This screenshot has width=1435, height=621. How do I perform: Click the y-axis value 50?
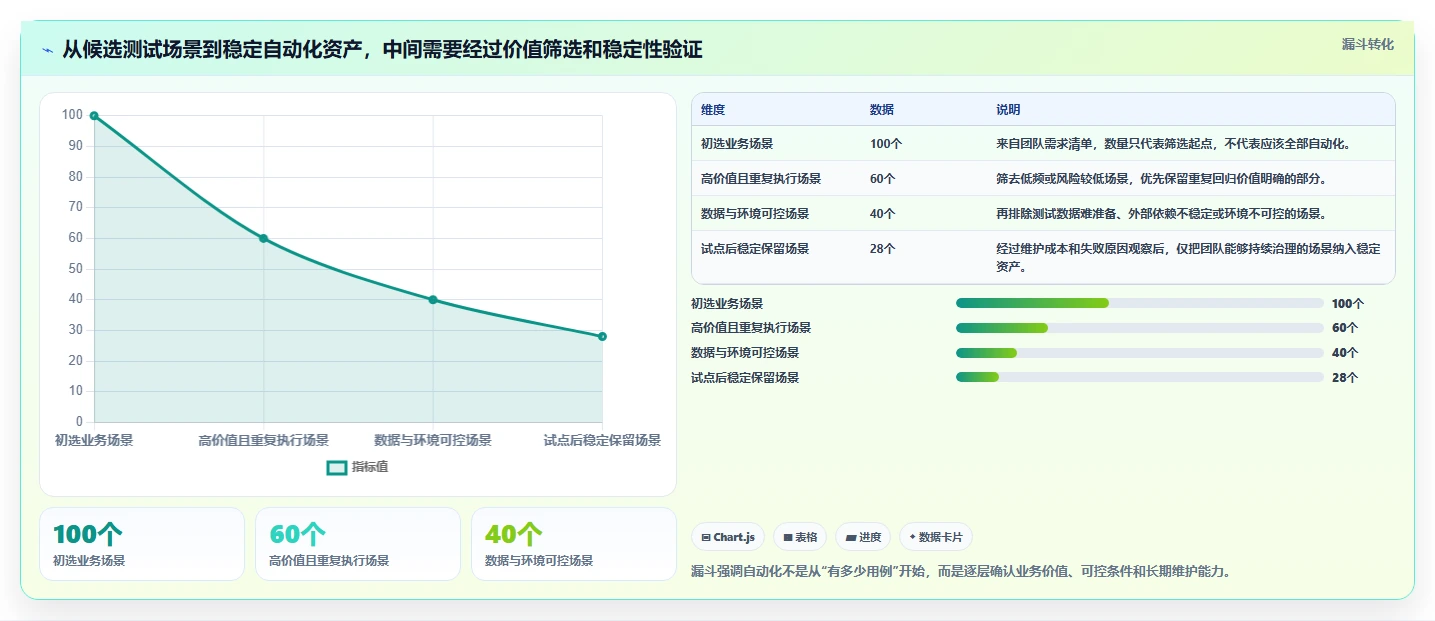(75, 269)
